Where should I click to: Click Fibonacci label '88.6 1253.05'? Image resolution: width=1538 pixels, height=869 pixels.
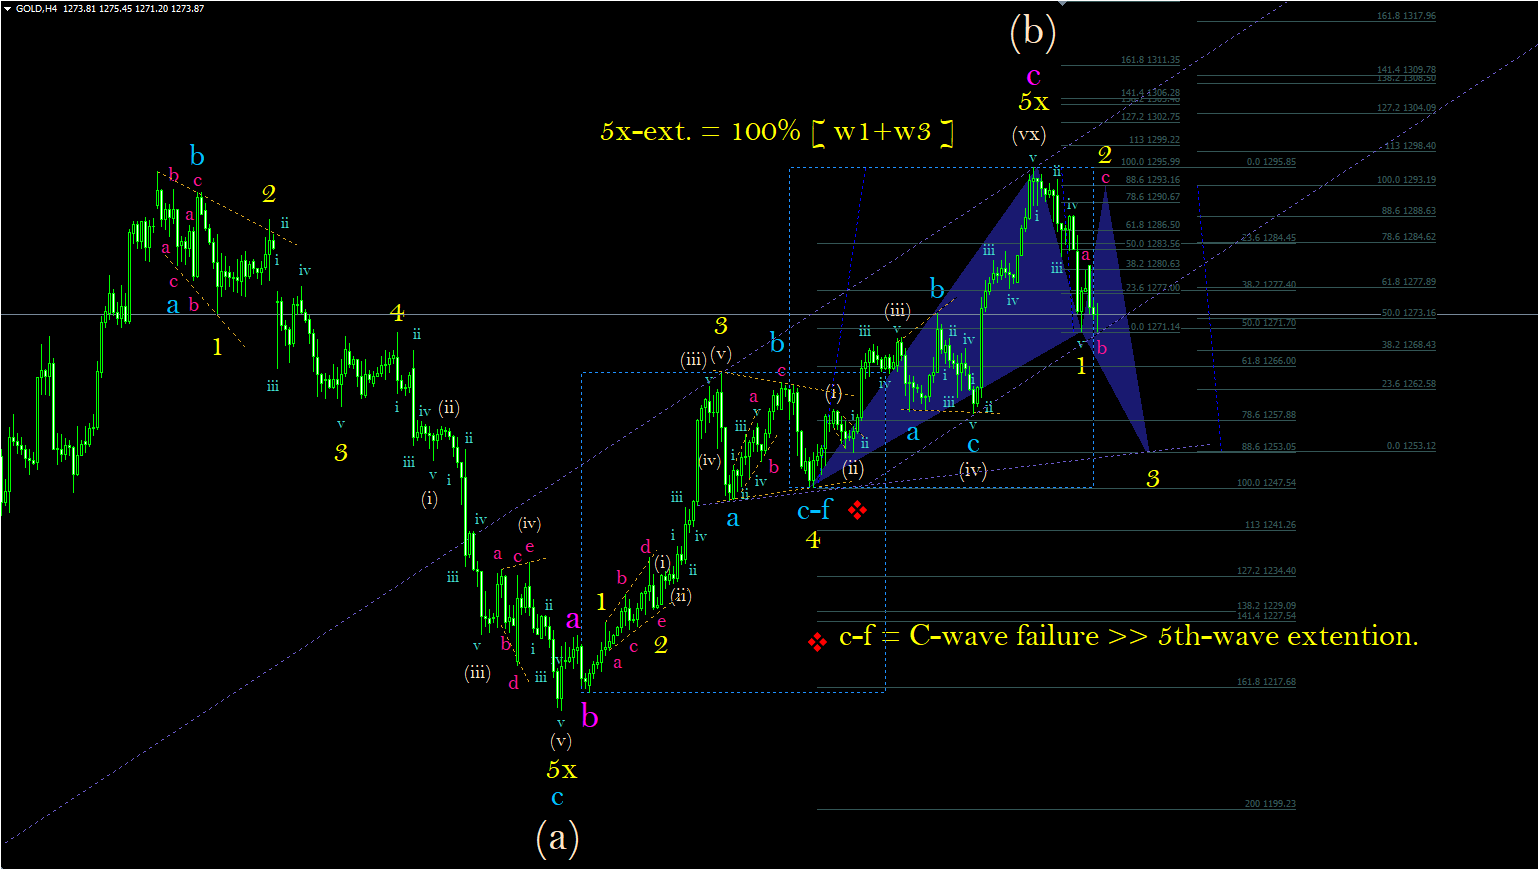coord(1268,447)
